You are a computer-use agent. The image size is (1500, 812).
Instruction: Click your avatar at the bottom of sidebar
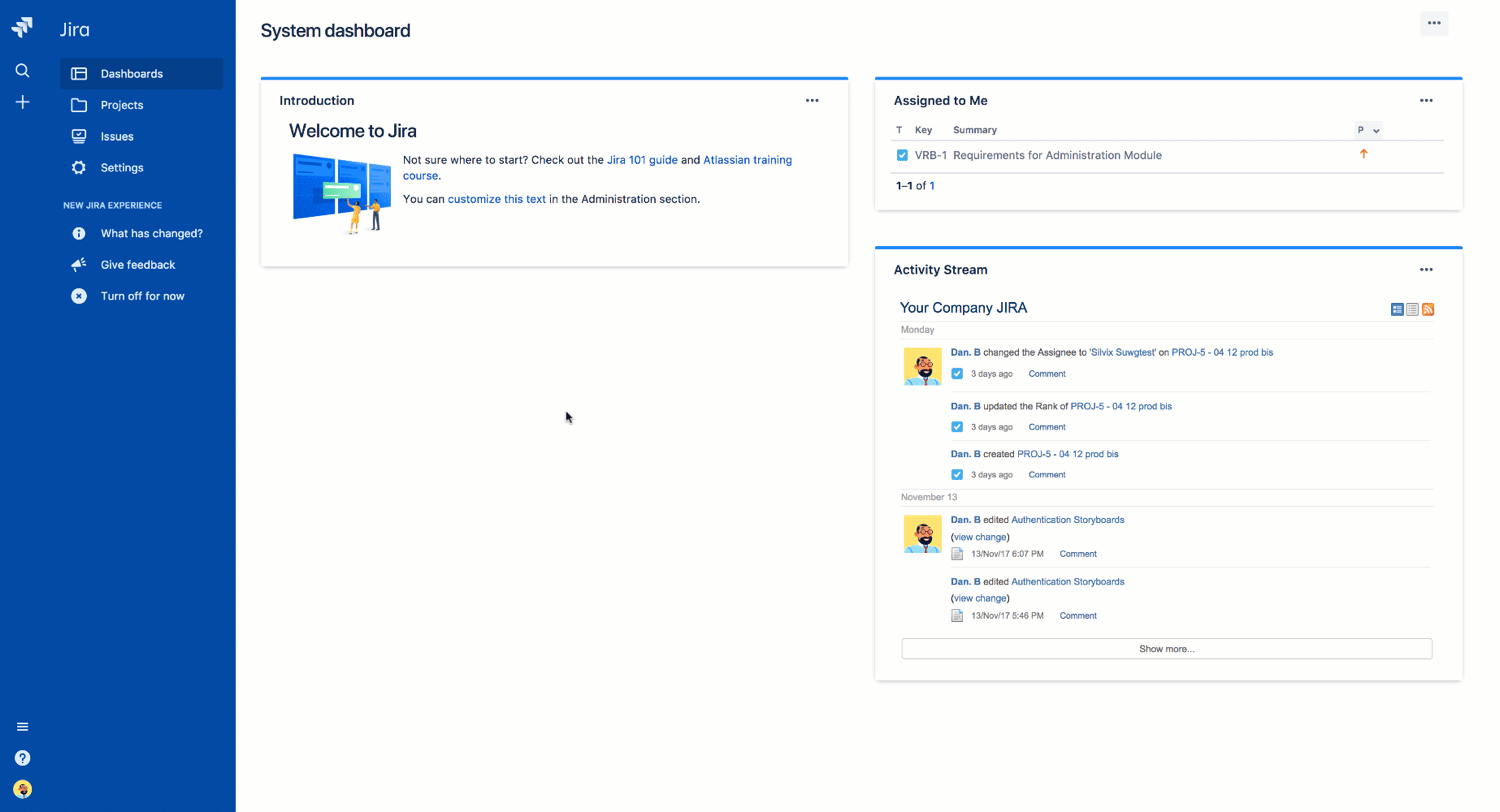22,790
